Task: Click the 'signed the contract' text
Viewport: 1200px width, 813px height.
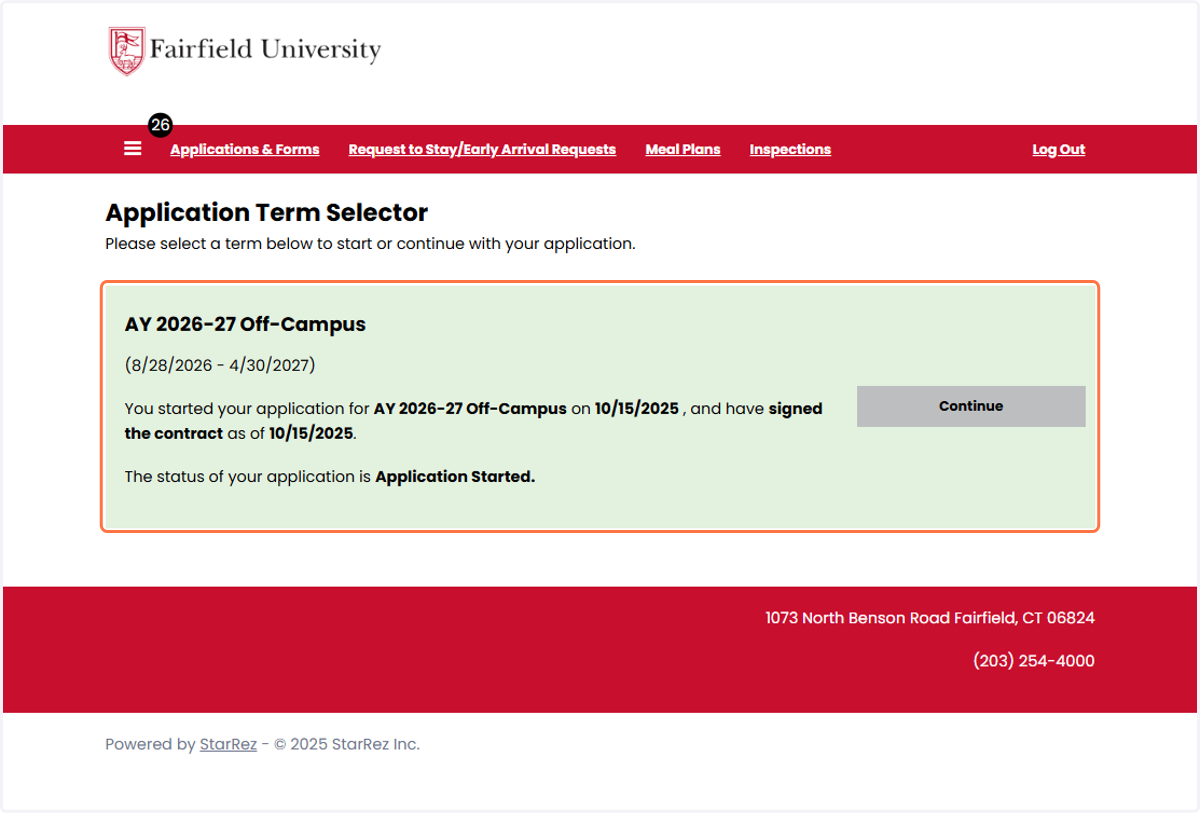Action: [473, 421]
